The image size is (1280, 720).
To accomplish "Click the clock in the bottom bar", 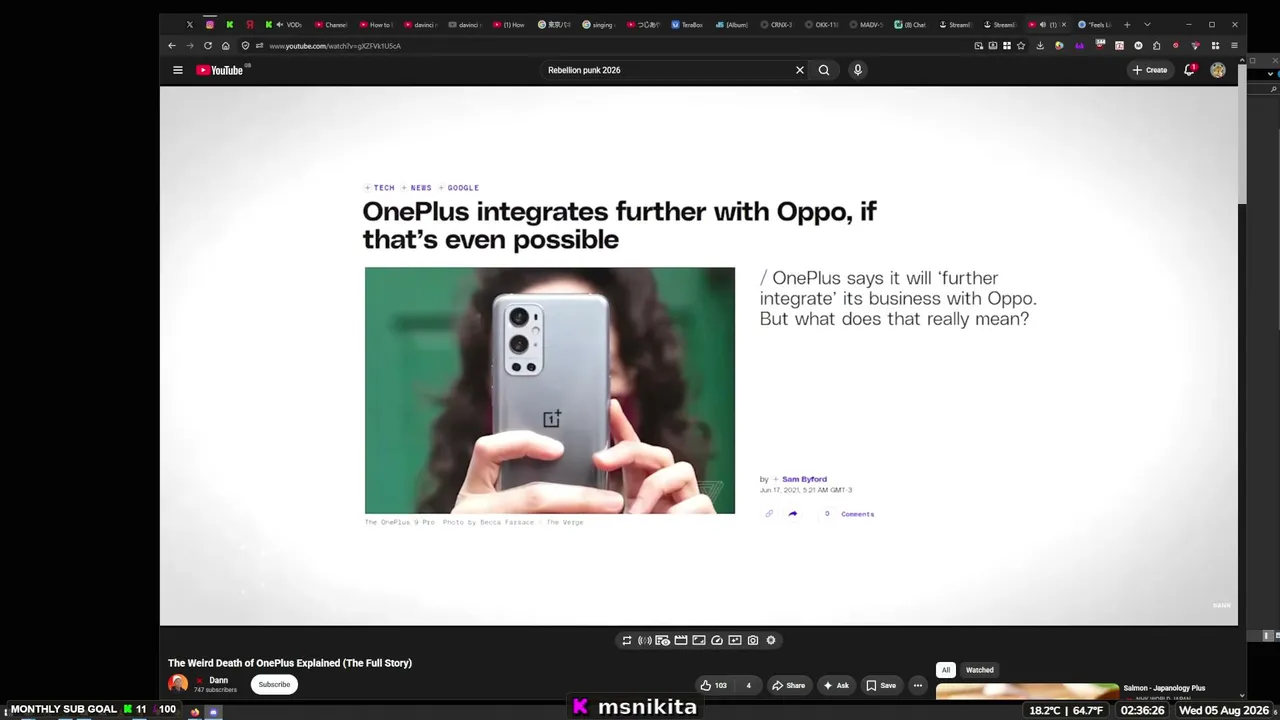I will click(x=1142, y=710).
